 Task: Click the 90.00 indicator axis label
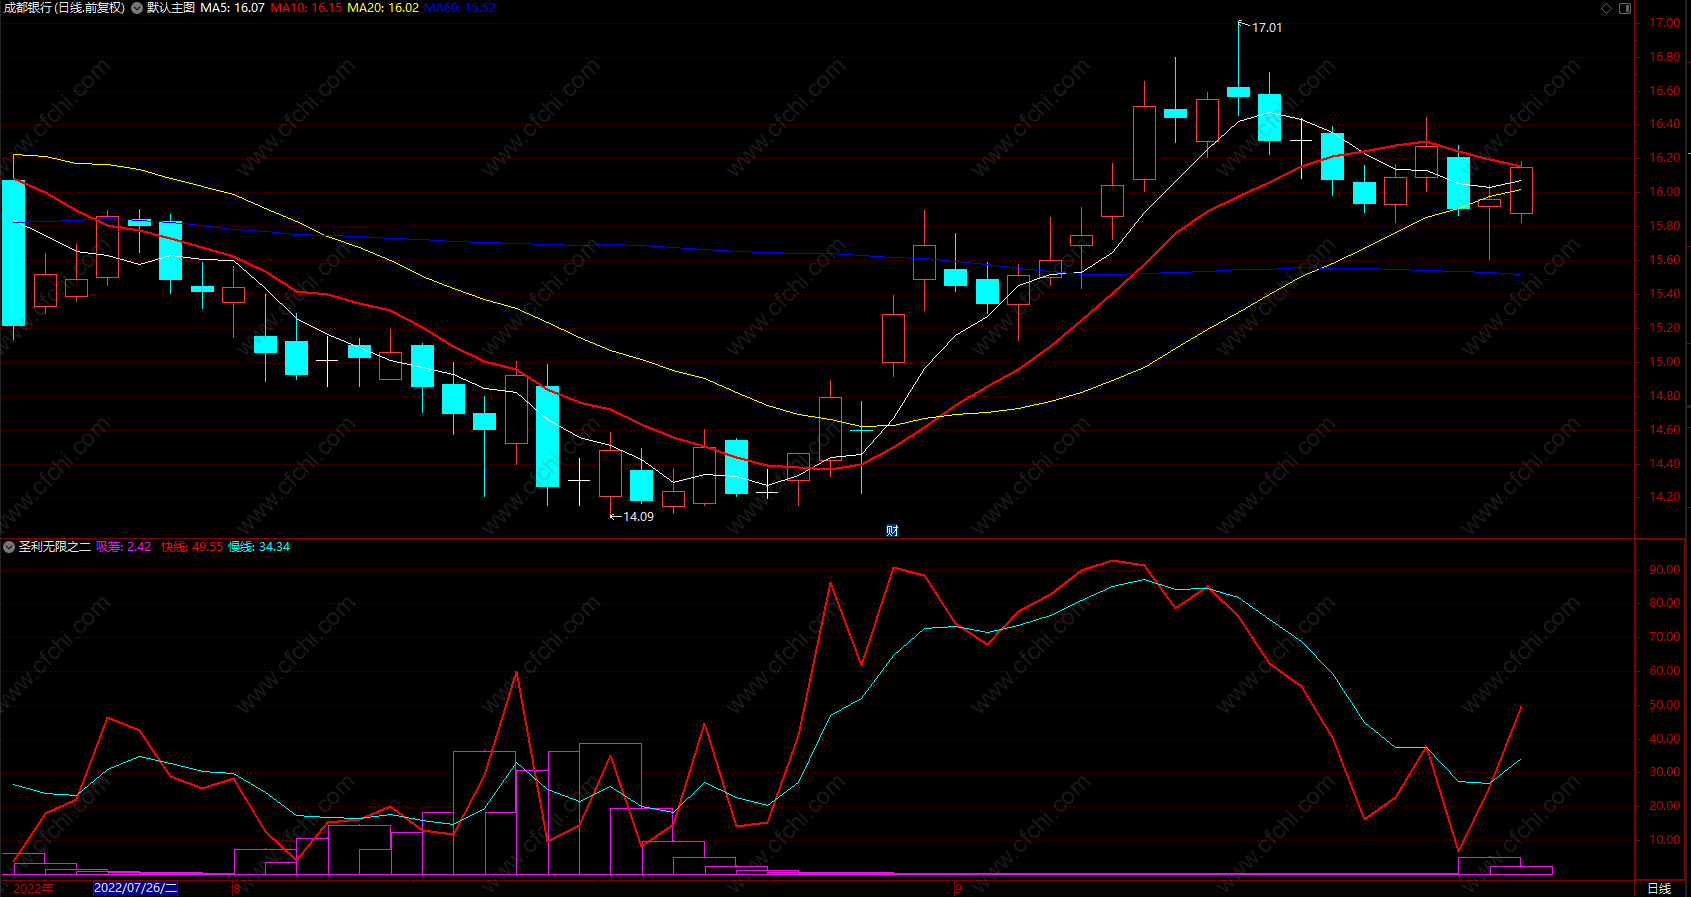1665,570
